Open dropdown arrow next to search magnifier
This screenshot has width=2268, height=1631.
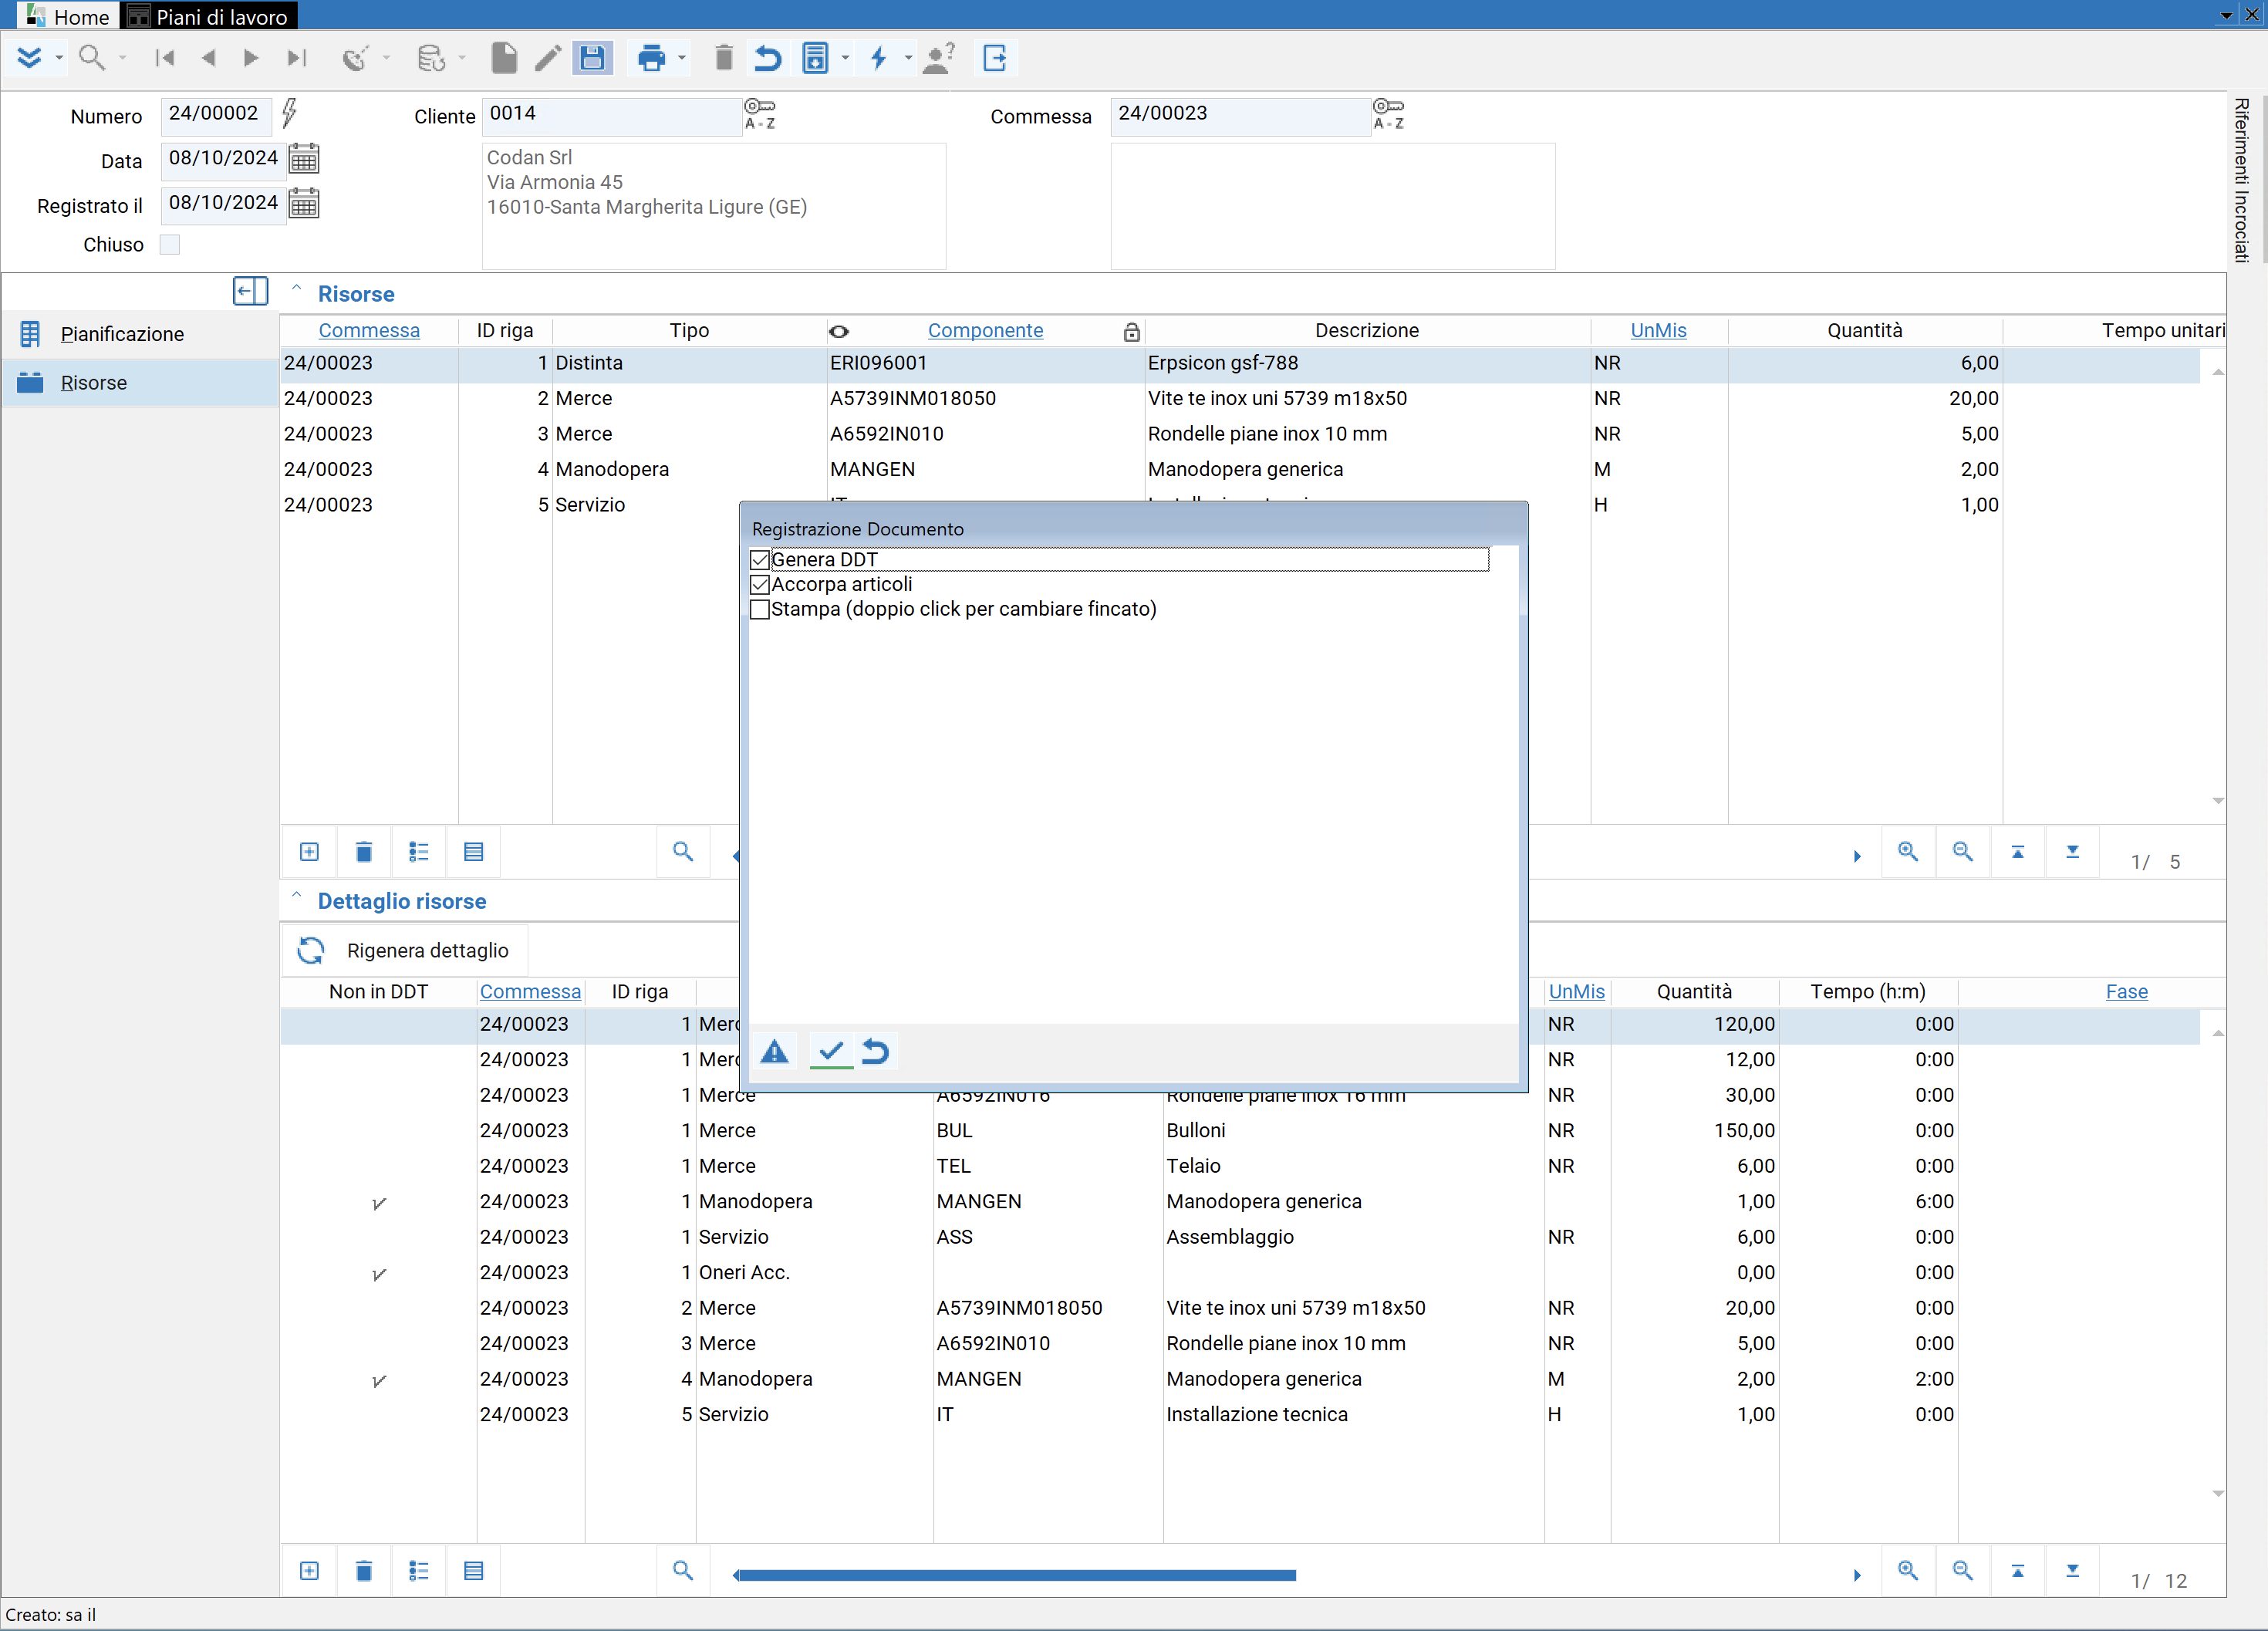coord(122,58)
